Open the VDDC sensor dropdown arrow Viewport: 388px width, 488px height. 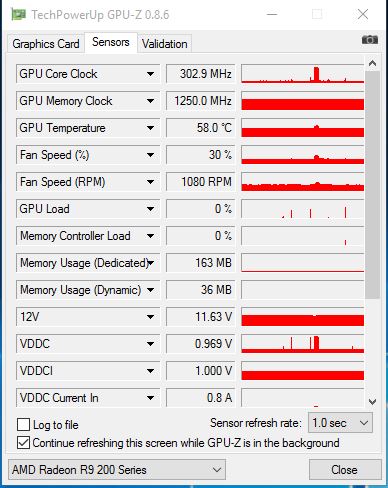point(150,344)
